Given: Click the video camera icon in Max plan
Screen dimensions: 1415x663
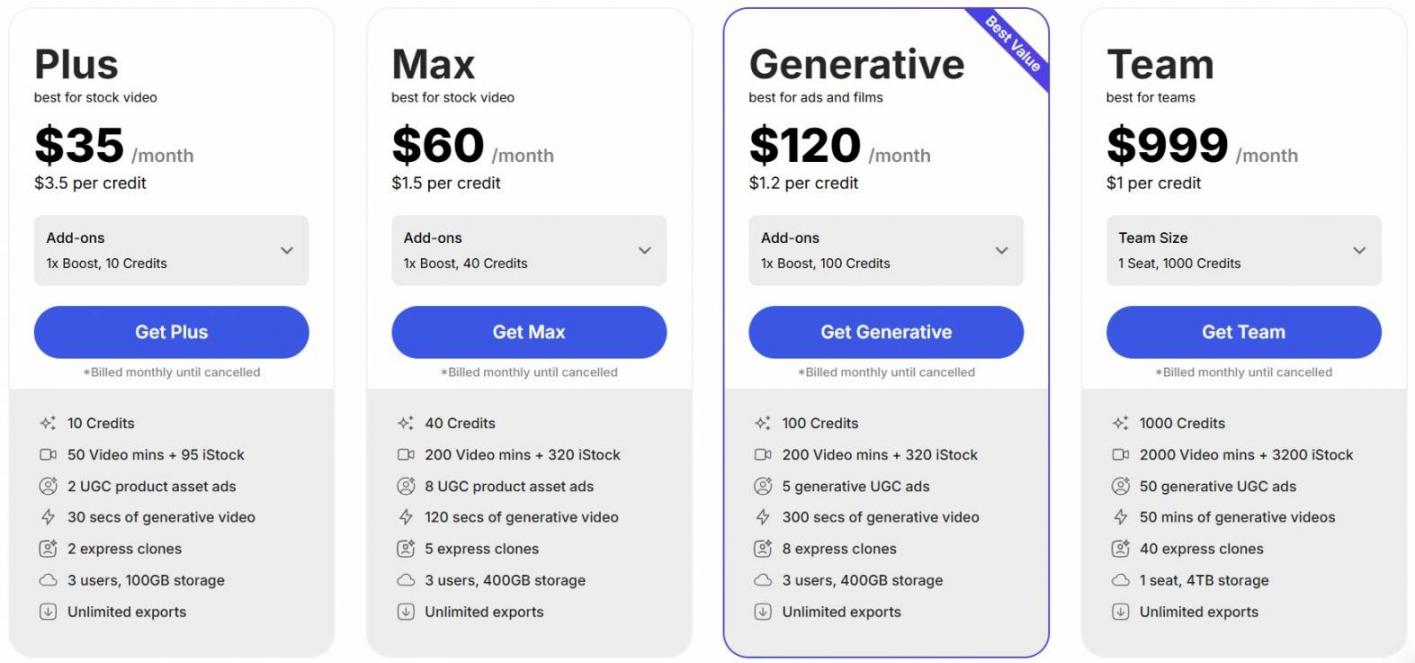Looking at the screenshot, I should [405, 455].
